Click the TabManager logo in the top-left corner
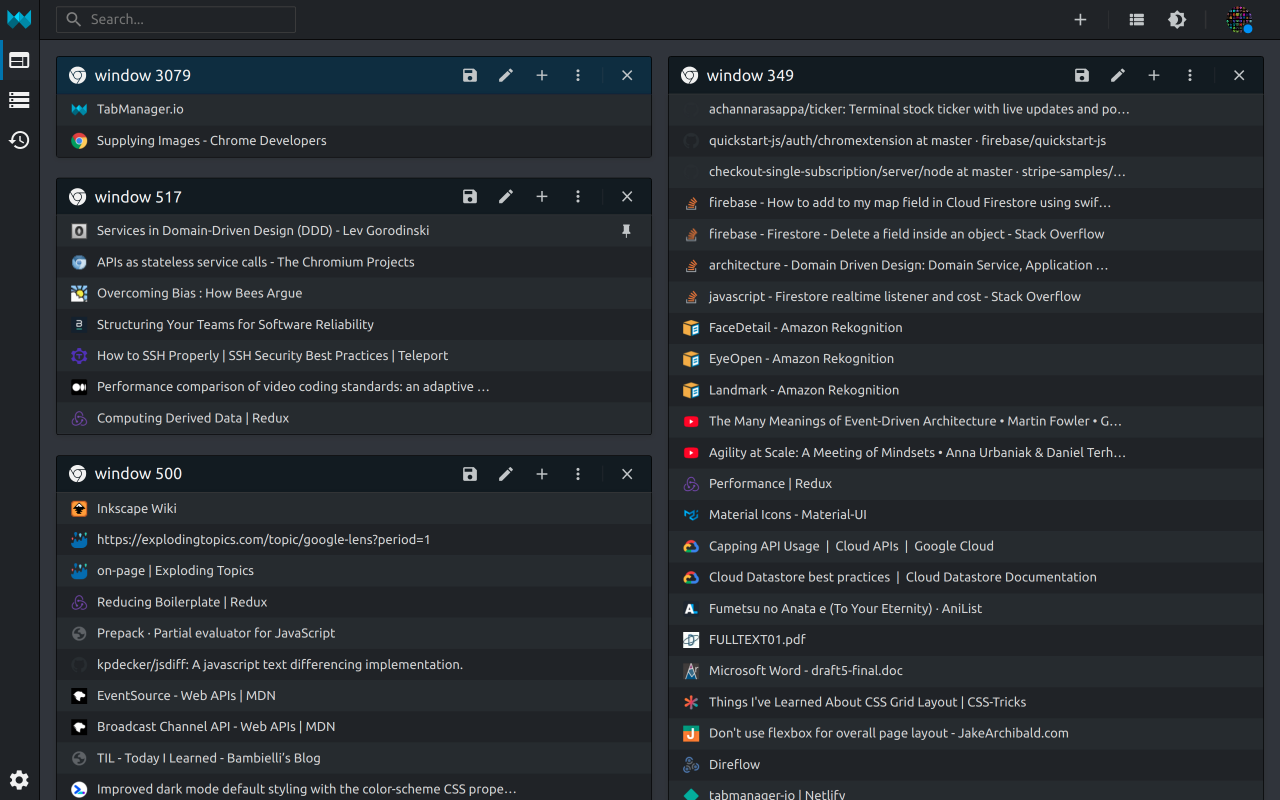This screenshot has height=800, width=1280. point(20,19)
